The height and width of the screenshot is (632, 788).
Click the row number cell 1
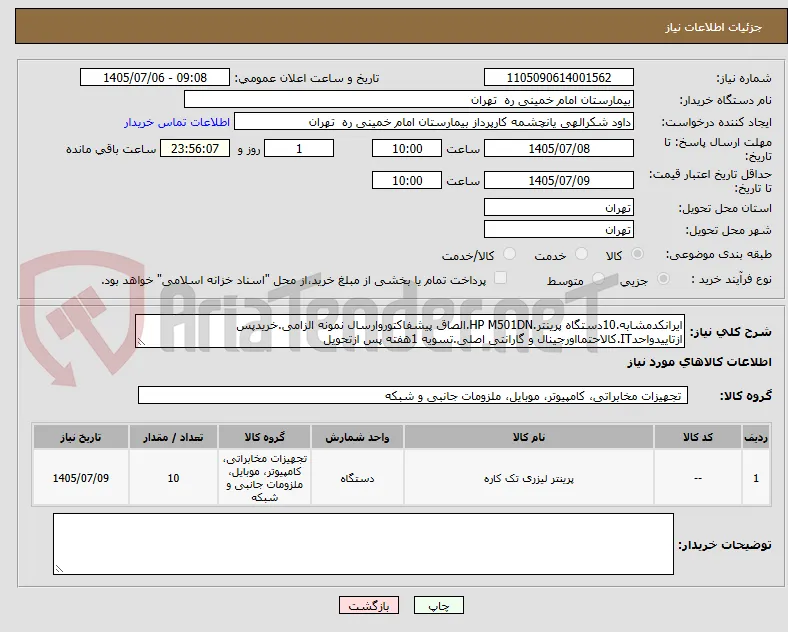click(756, 478)
